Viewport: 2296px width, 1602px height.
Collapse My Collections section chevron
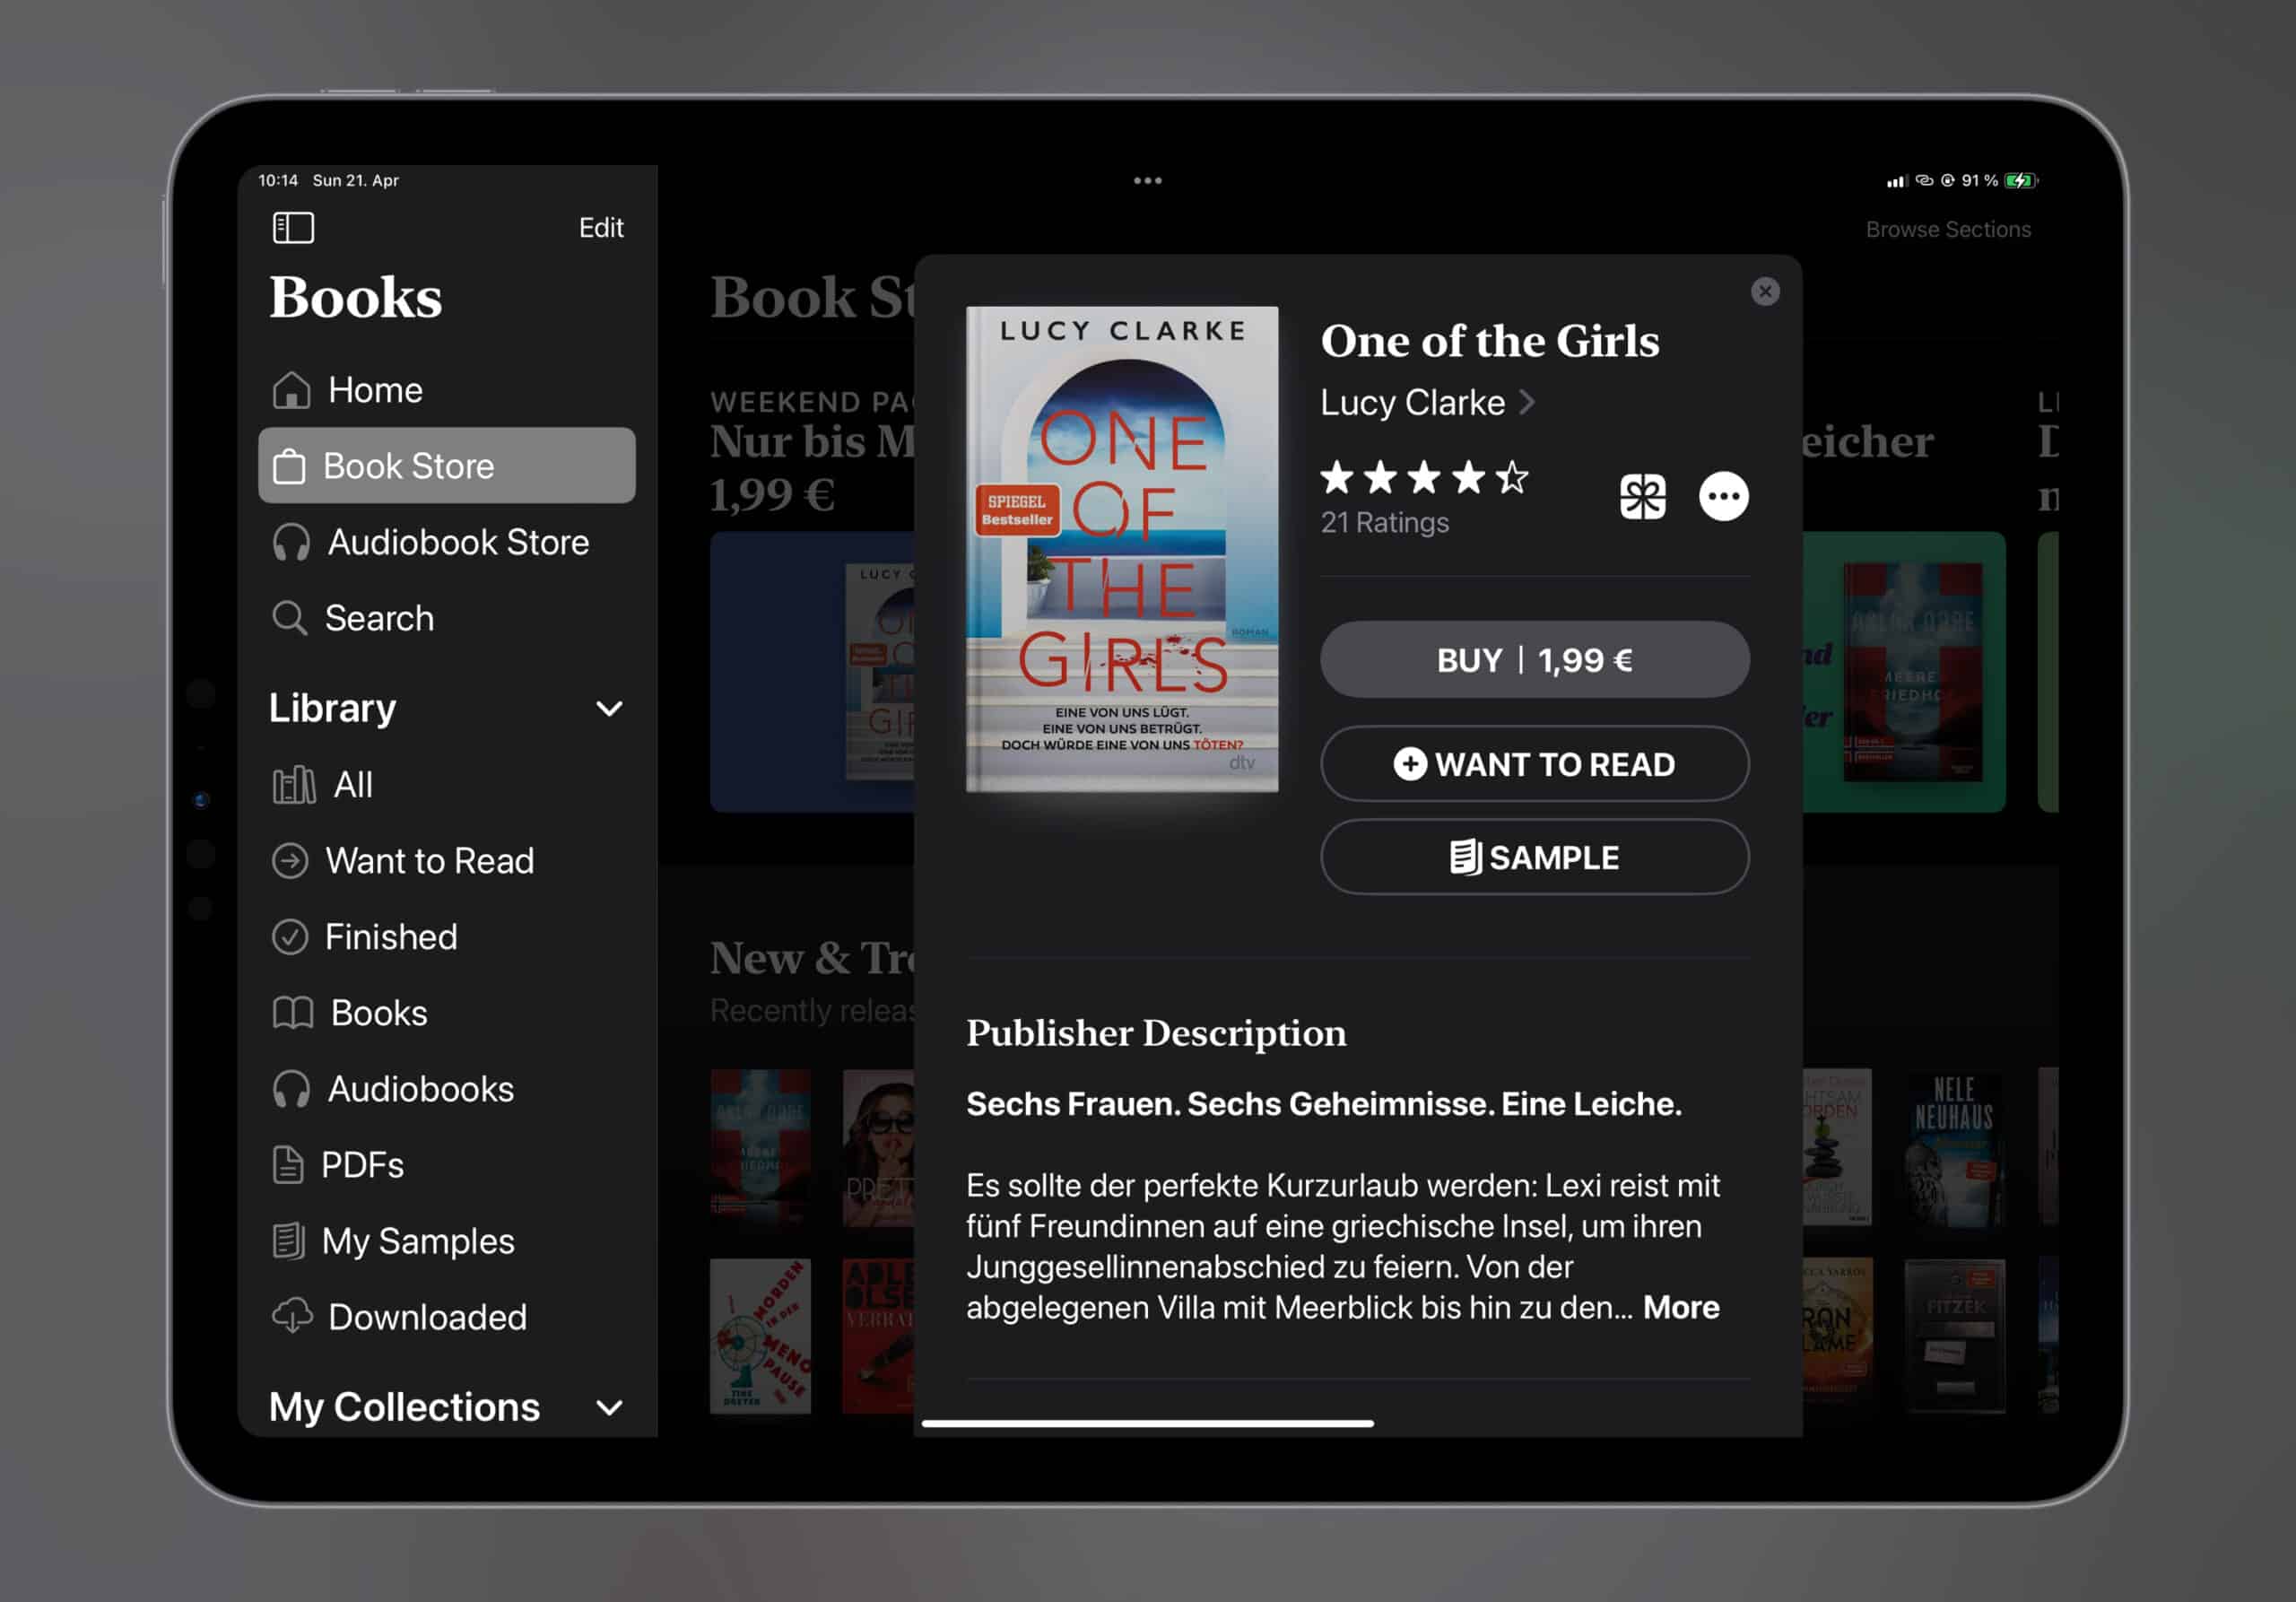609,1408
